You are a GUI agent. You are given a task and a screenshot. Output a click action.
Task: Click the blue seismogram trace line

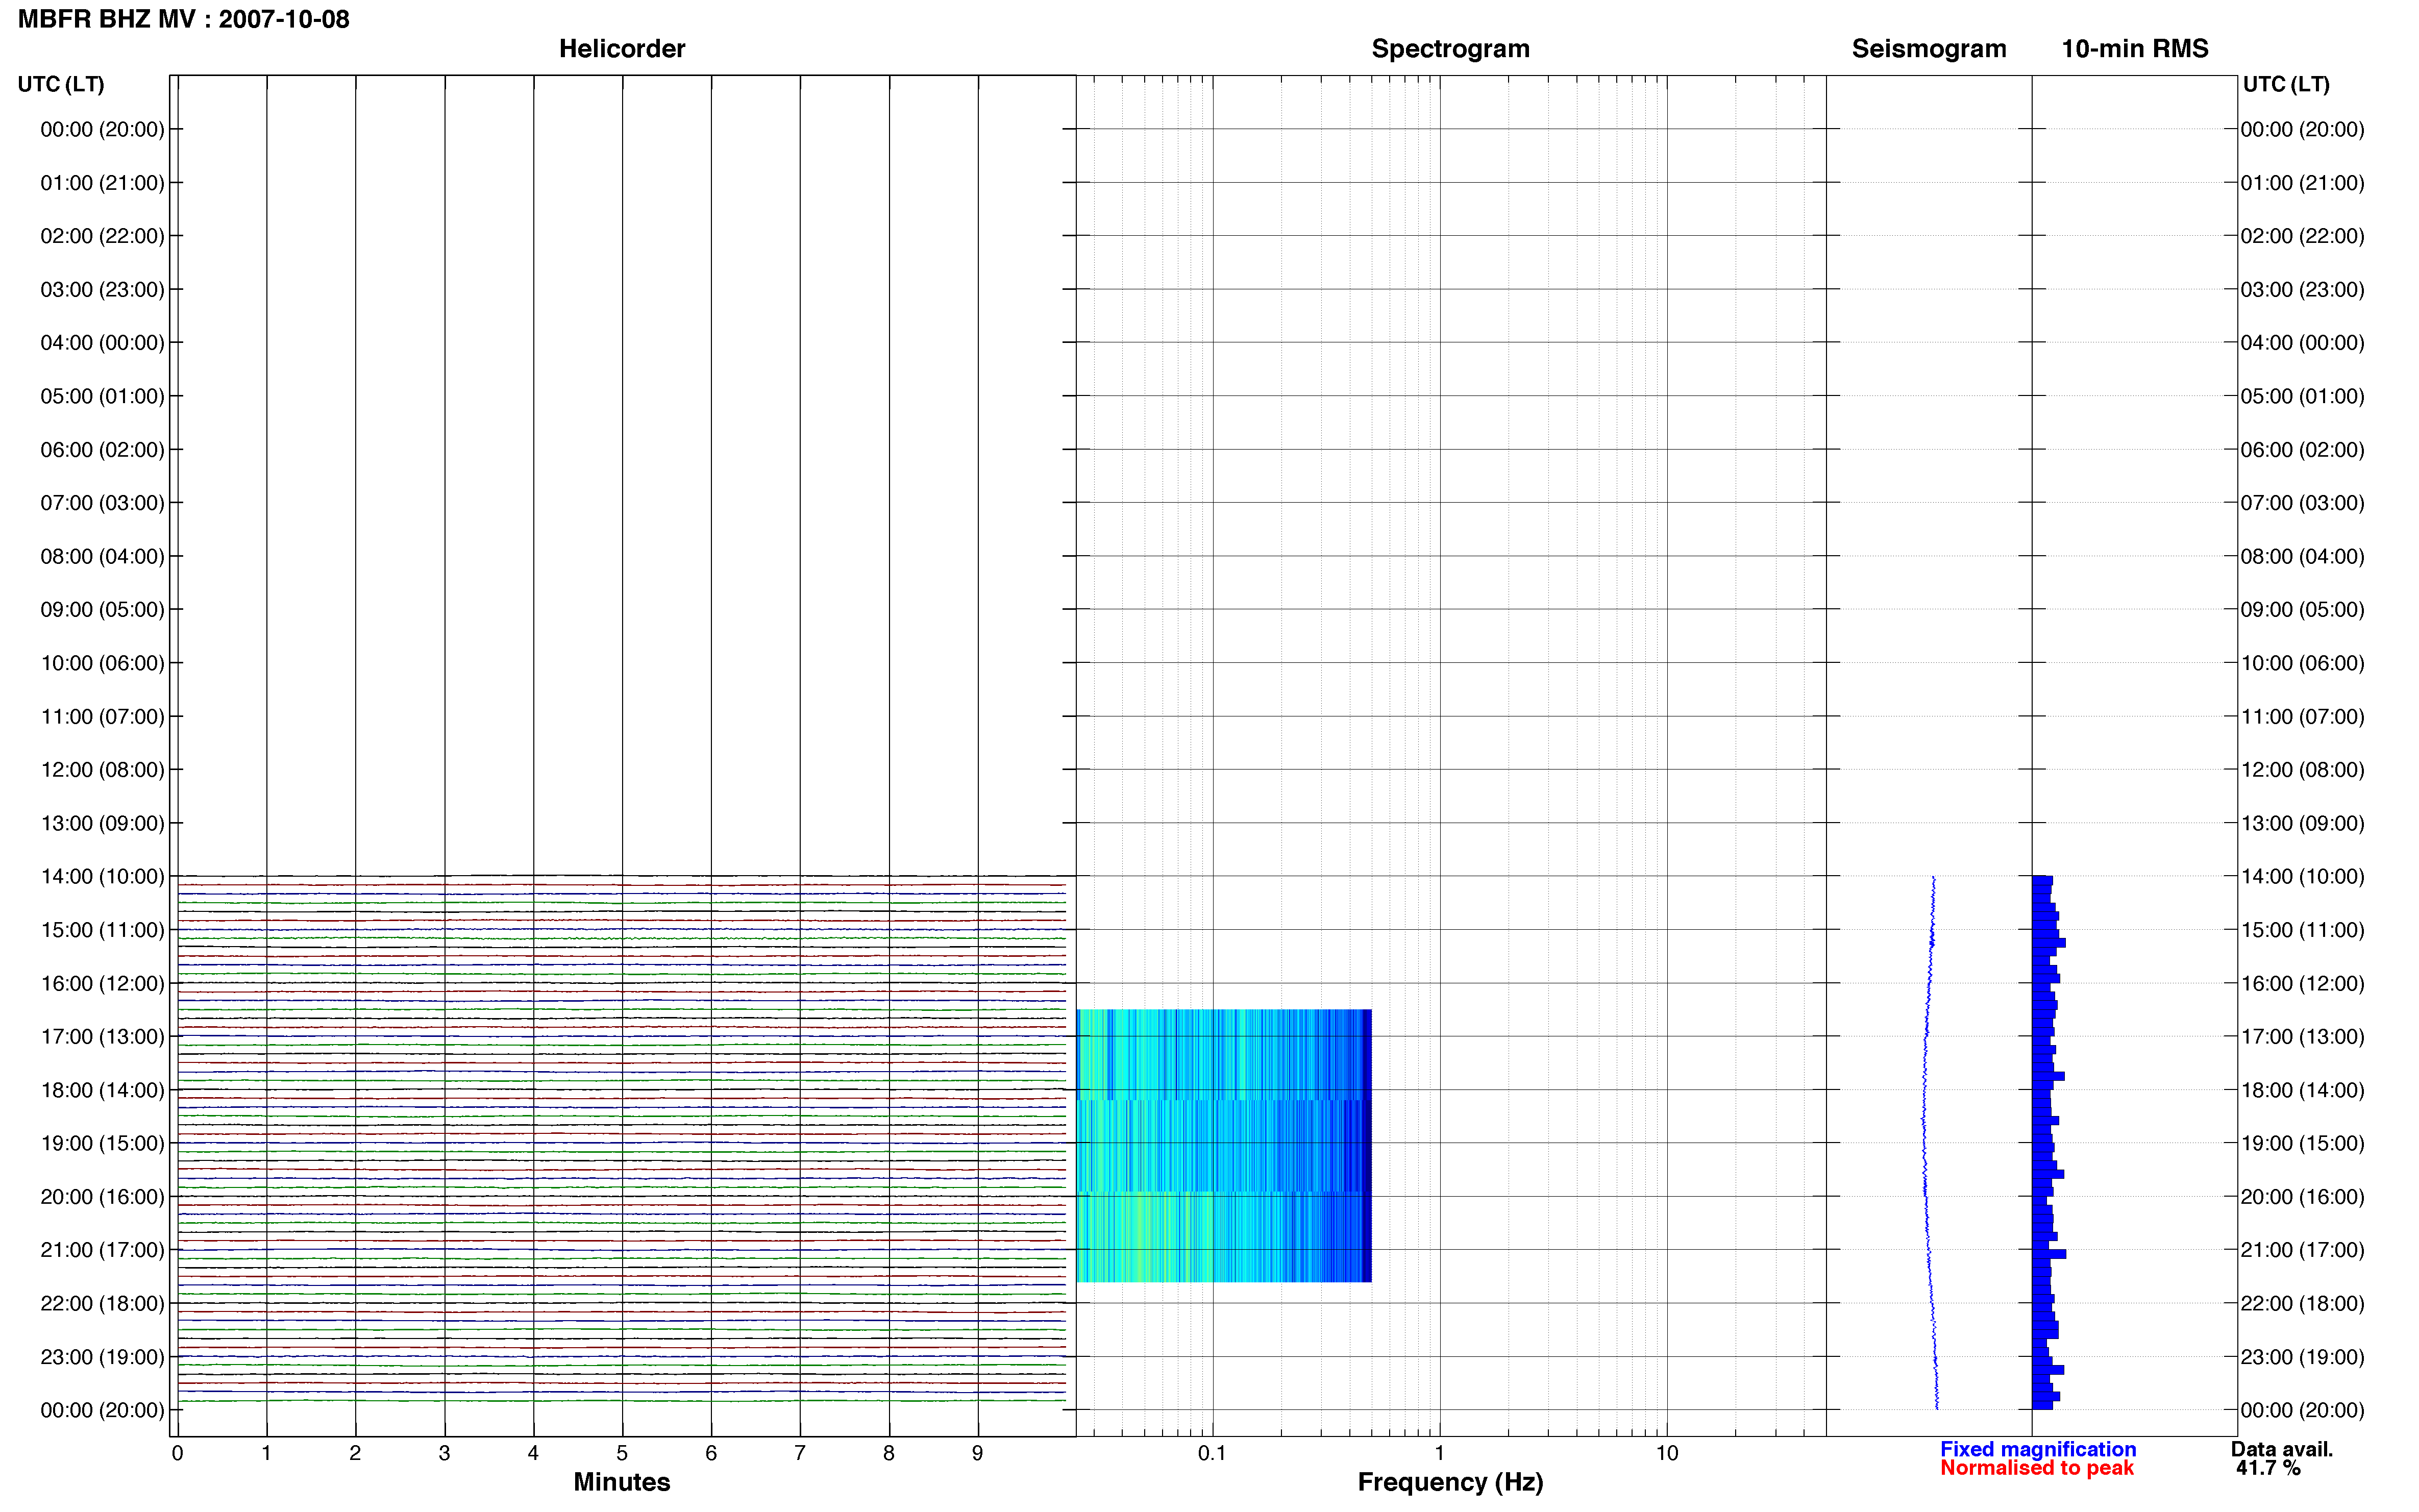tap(1929, 1142)
